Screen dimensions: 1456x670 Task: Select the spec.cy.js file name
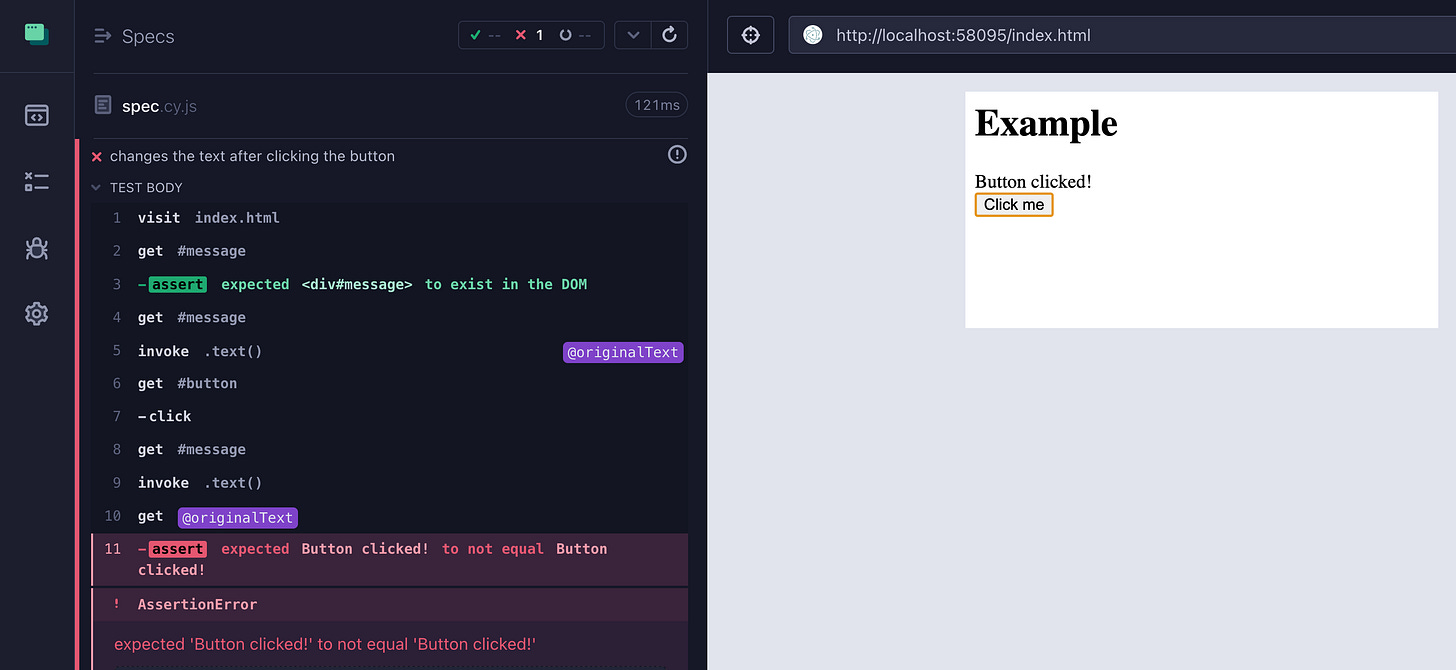pyautogui.click(x=160, y=105)
